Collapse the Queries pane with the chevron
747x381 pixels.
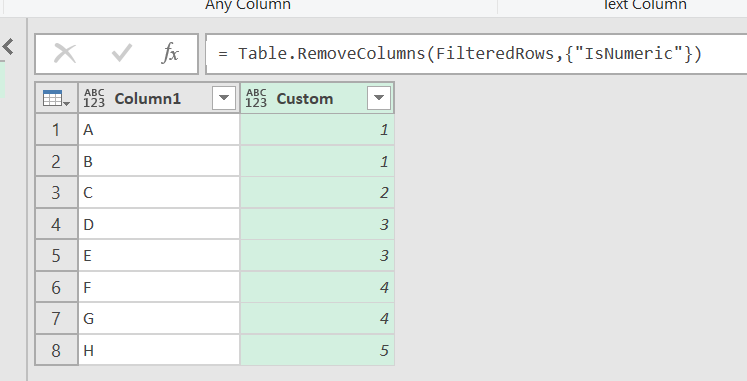[8, 47]
